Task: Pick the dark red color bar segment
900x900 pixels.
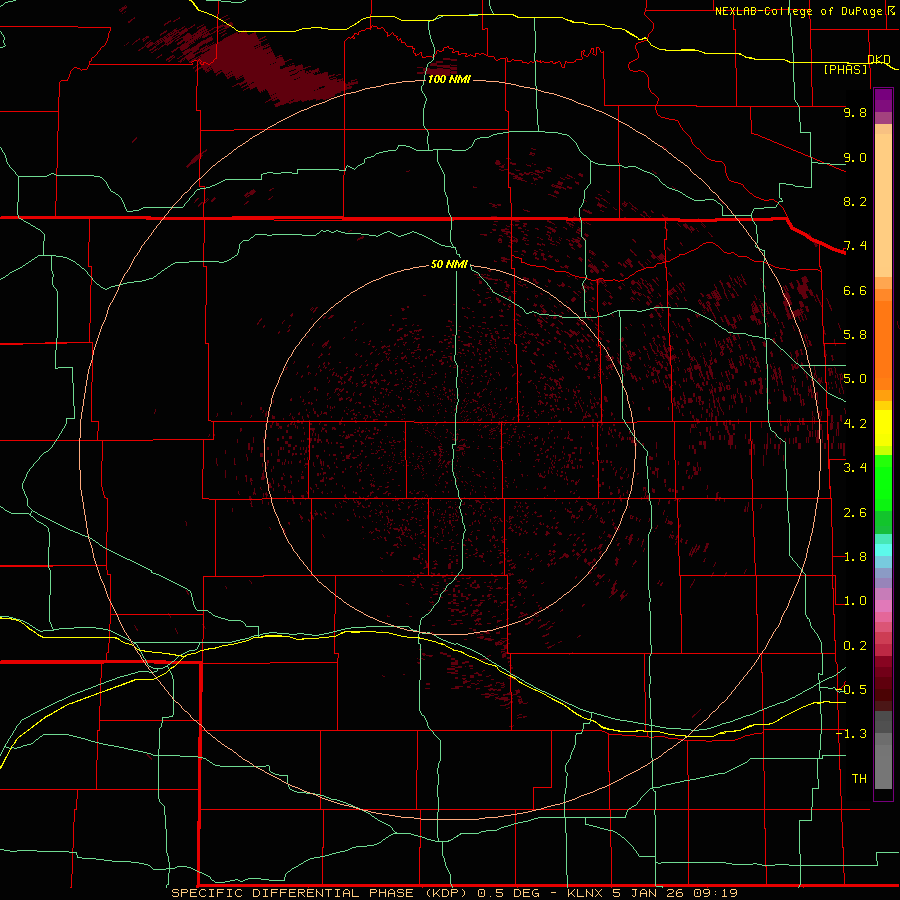Action: (883, 683)
